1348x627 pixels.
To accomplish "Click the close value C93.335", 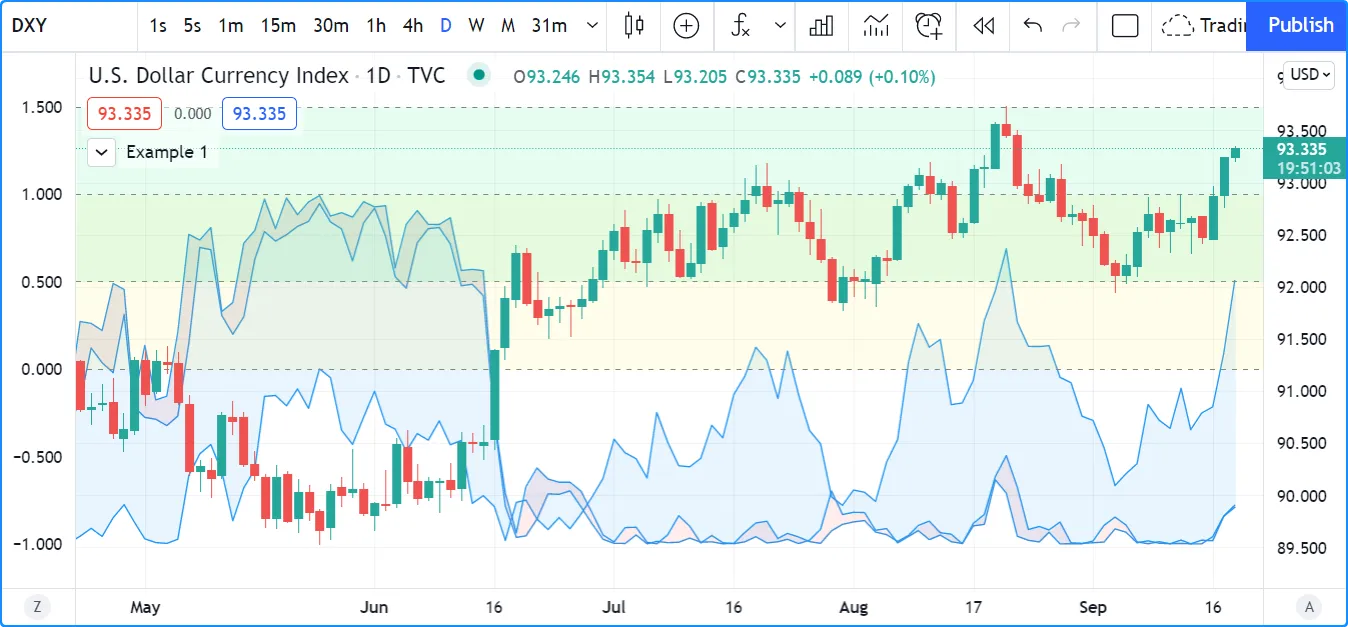I will (768, 76).
